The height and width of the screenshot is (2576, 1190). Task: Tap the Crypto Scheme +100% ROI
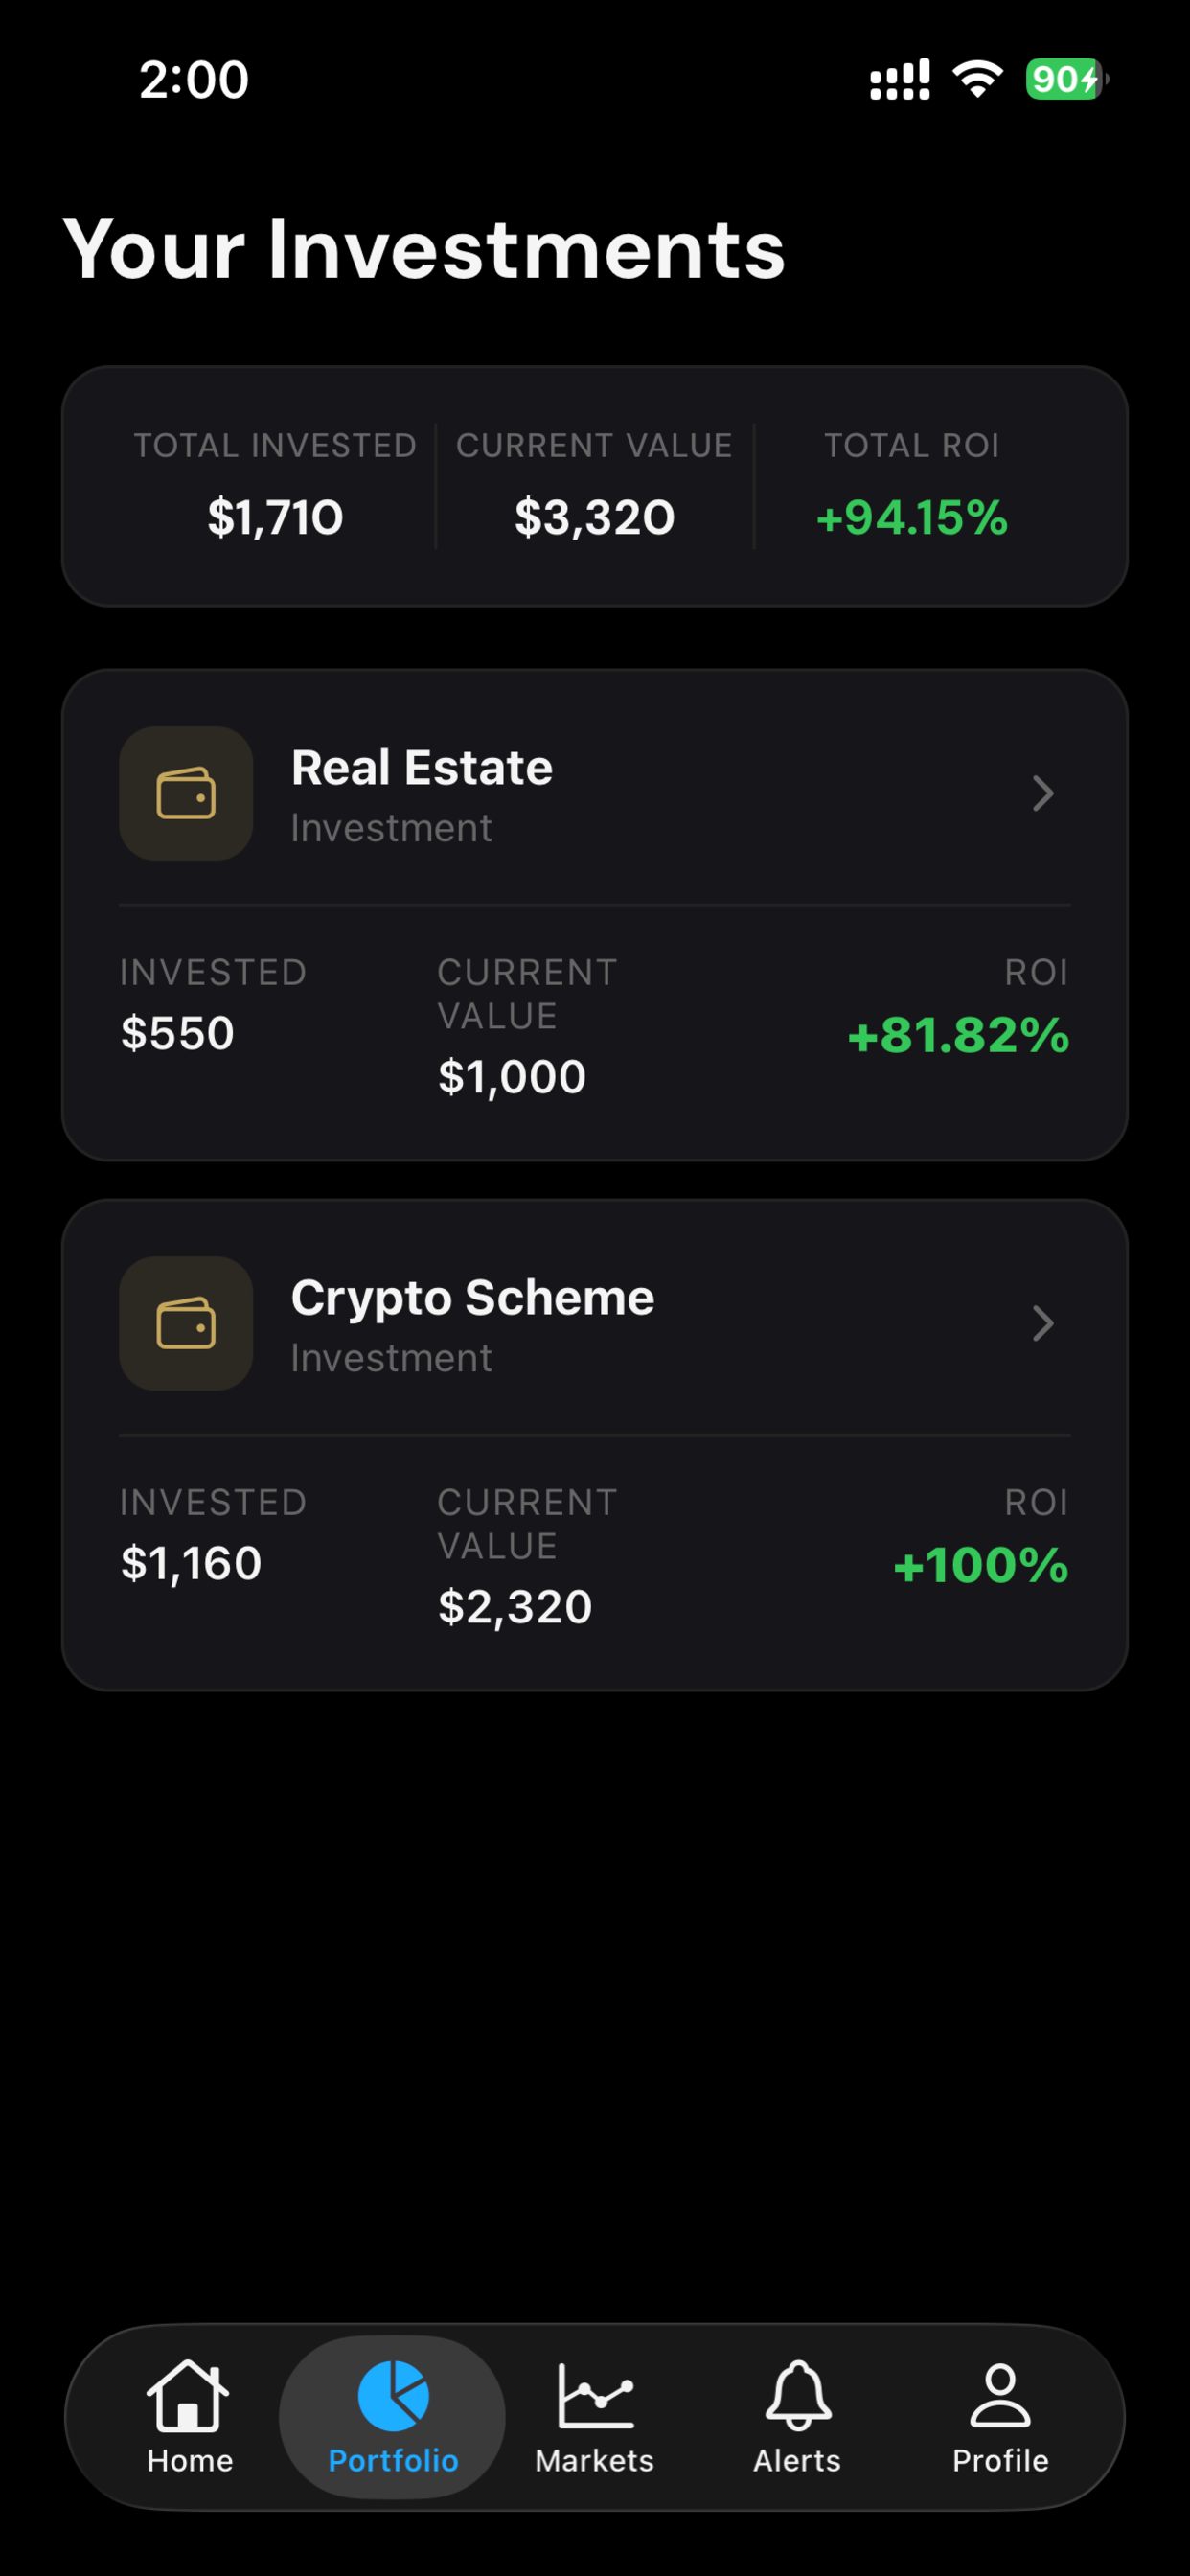[981, 1564]
